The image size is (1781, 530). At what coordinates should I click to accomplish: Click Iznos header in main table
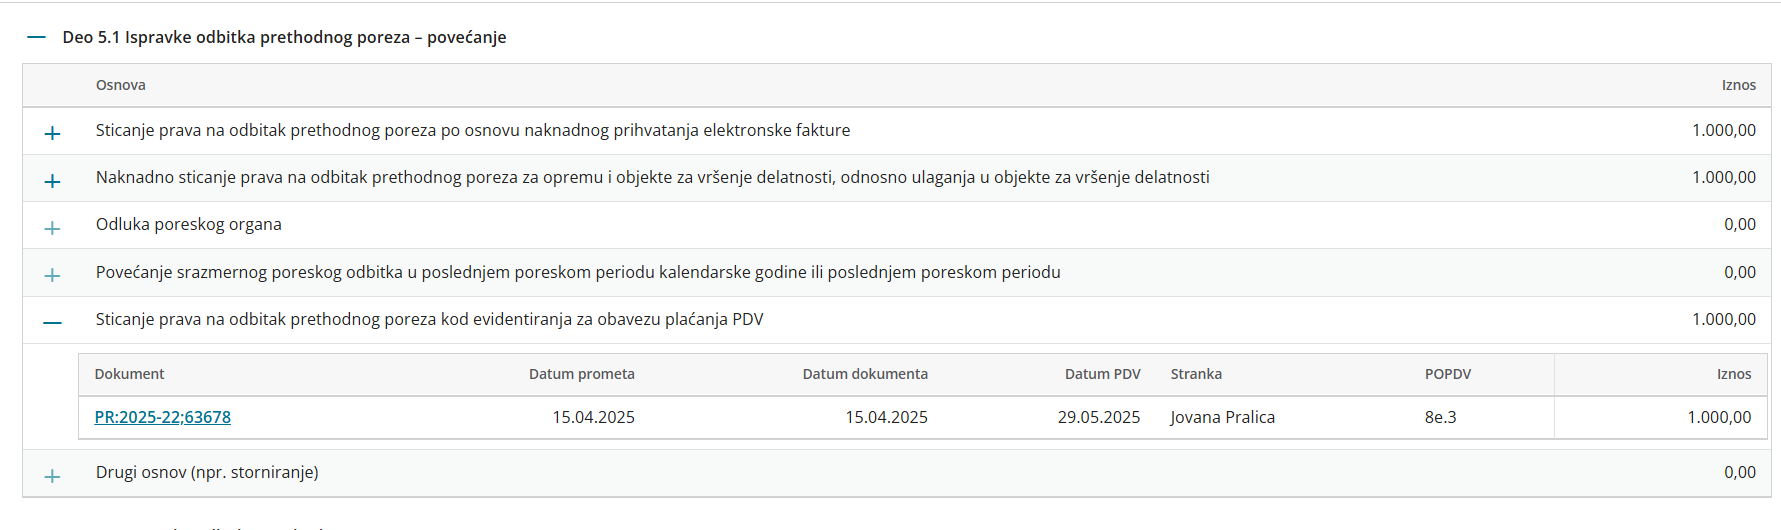pos(1738,85)
